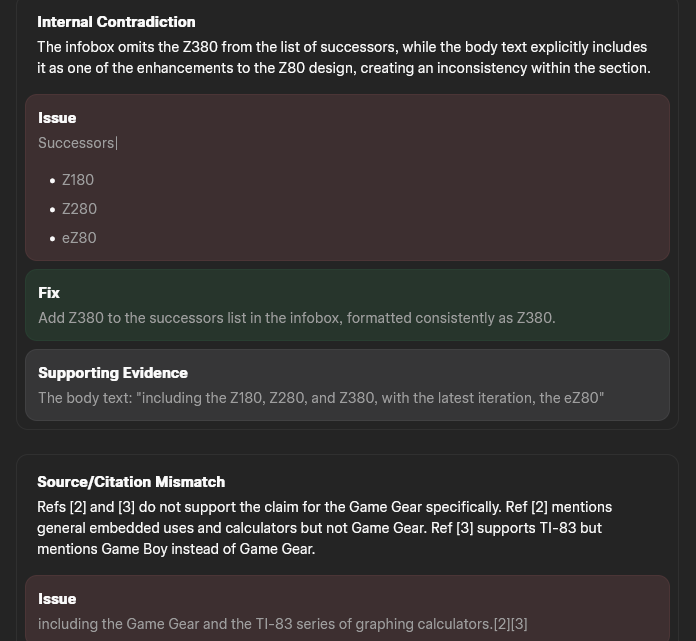This screenshot has height=641, width=696.
Task: Click the body text quote under Supporting Evidence
Action: (320, 398)
